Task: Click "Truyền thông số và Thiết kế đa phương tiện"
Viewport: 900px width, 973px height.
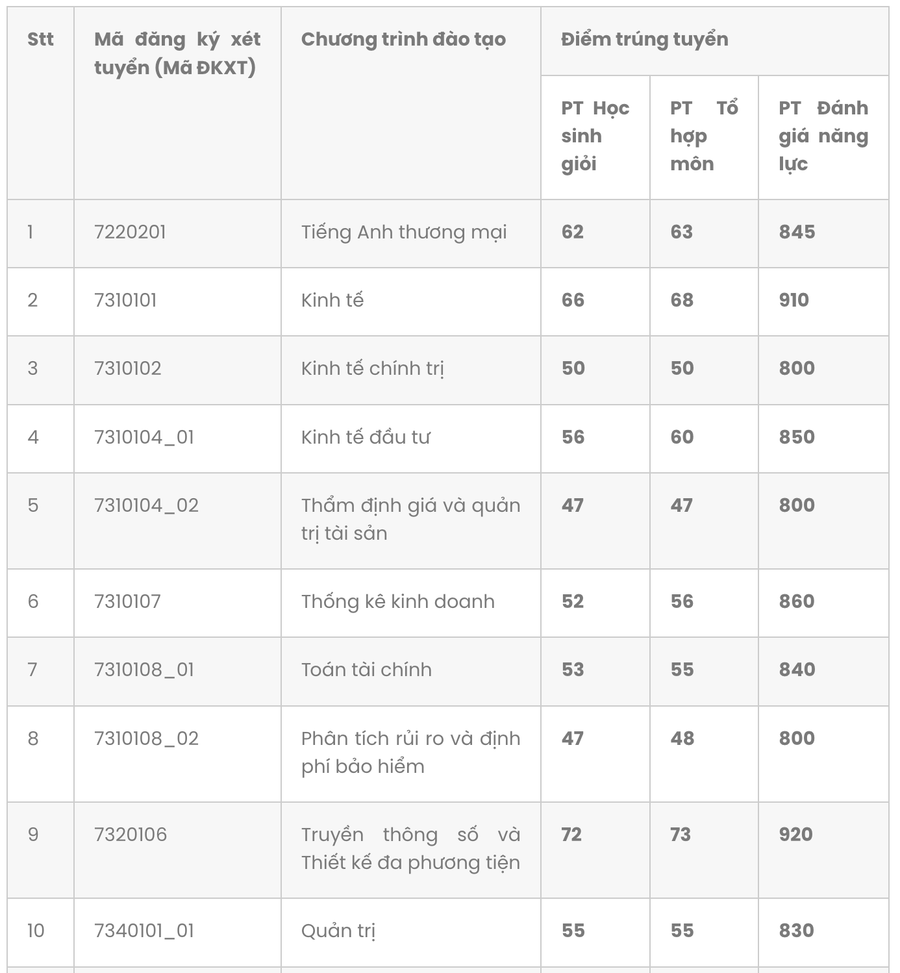Action: (x=410, y=848)
